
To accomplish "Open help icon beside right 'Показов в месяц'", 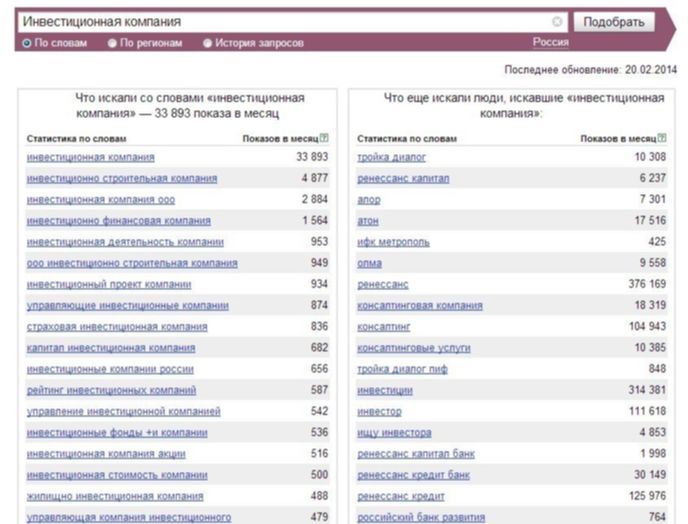I will (662, 138).
